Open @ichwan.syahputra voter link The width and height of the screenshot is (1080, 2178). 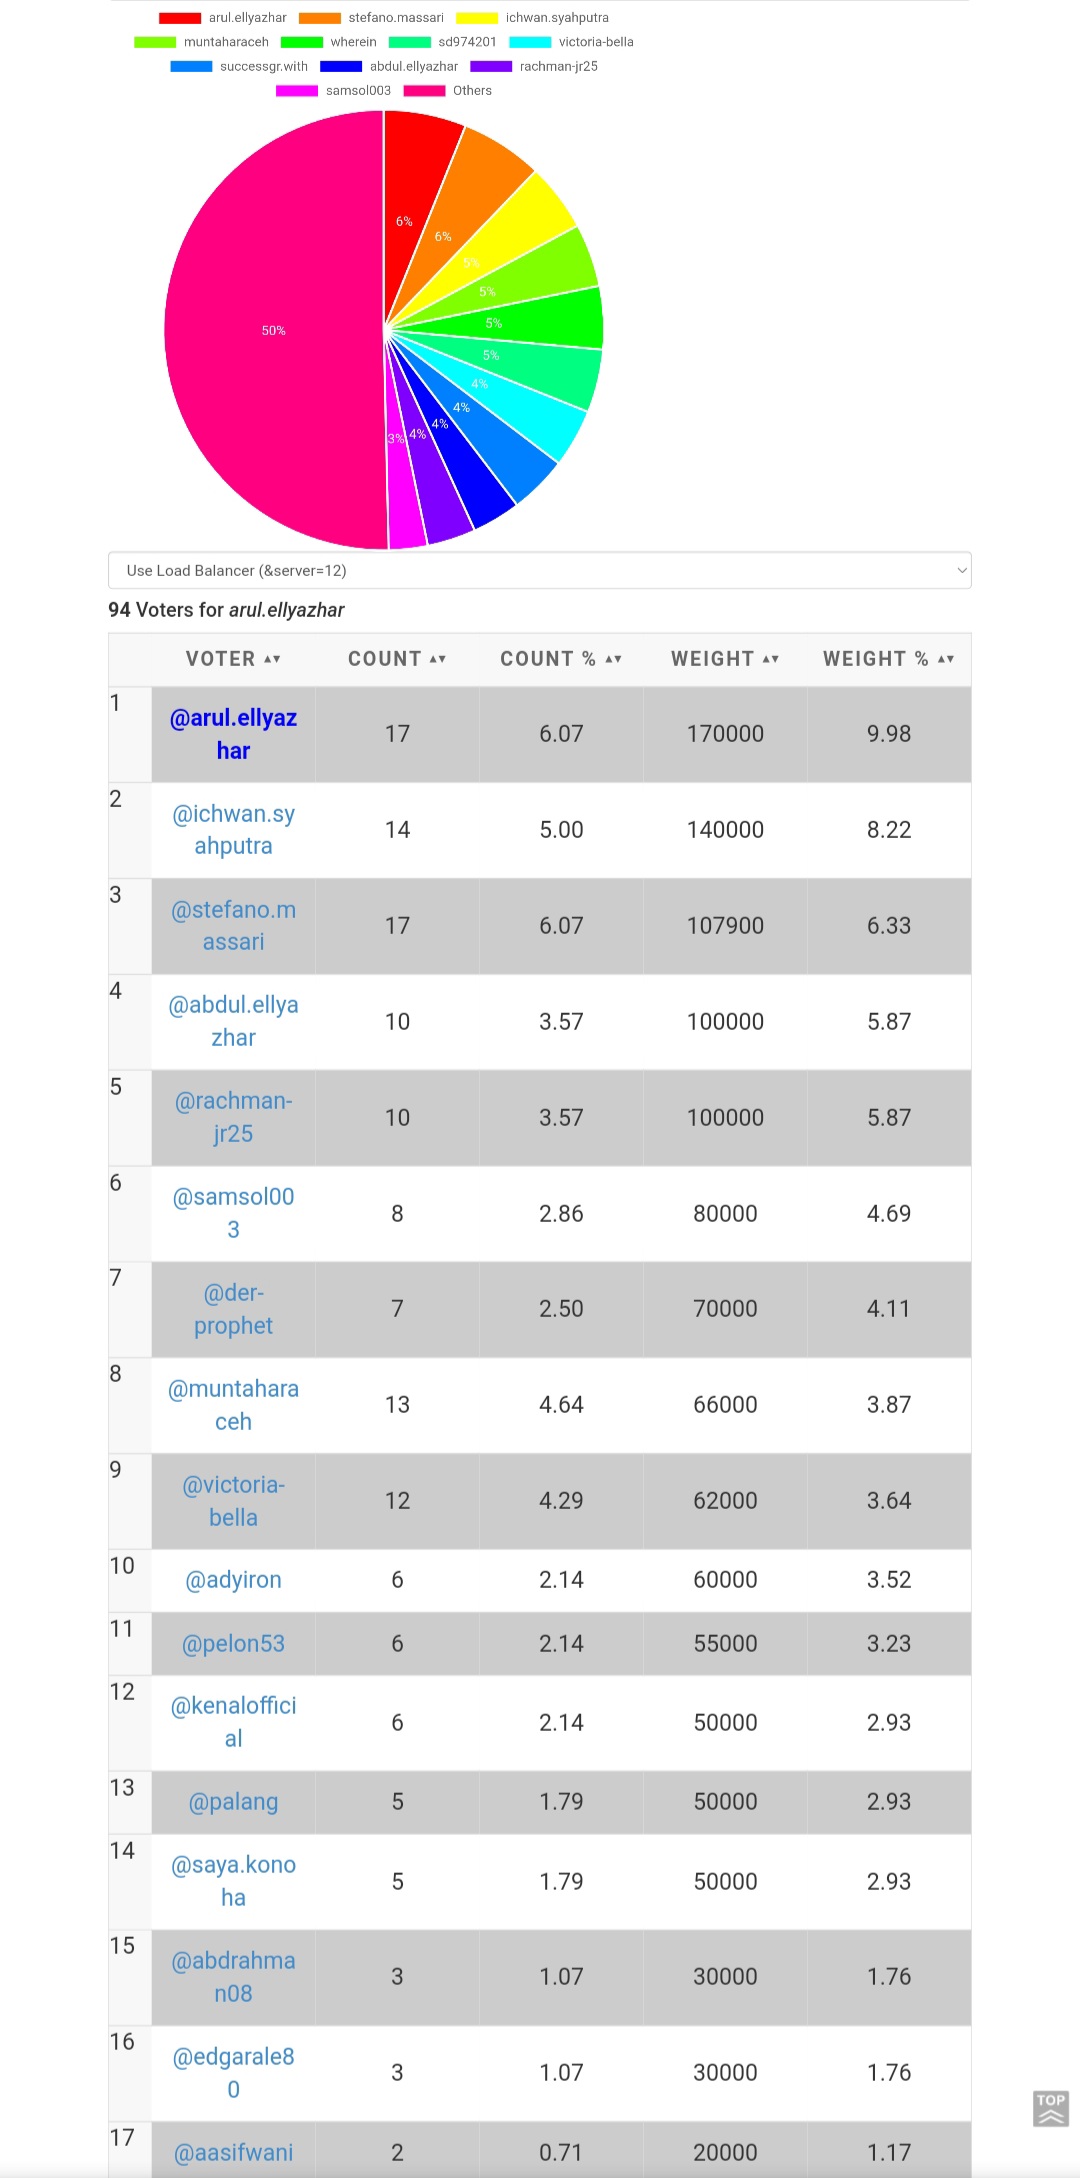click(x=233, y=830)
